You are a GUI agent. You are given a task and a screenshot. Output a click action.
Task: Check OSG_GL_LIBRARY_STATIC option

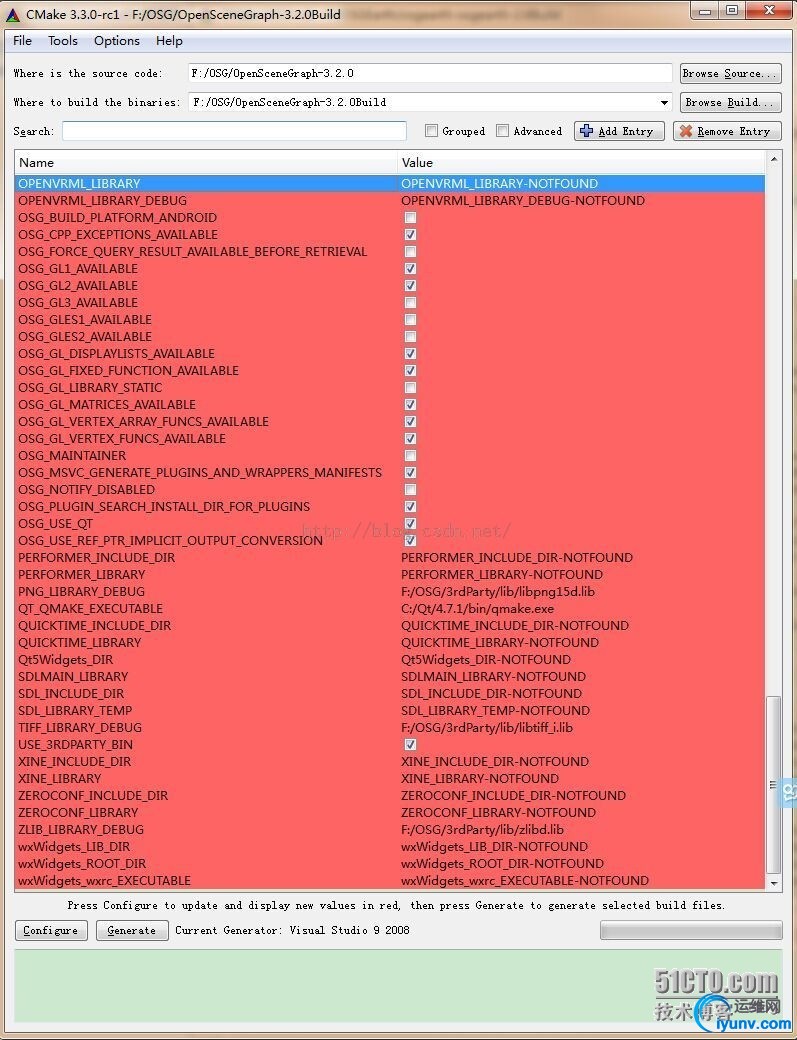click(410, 387)
